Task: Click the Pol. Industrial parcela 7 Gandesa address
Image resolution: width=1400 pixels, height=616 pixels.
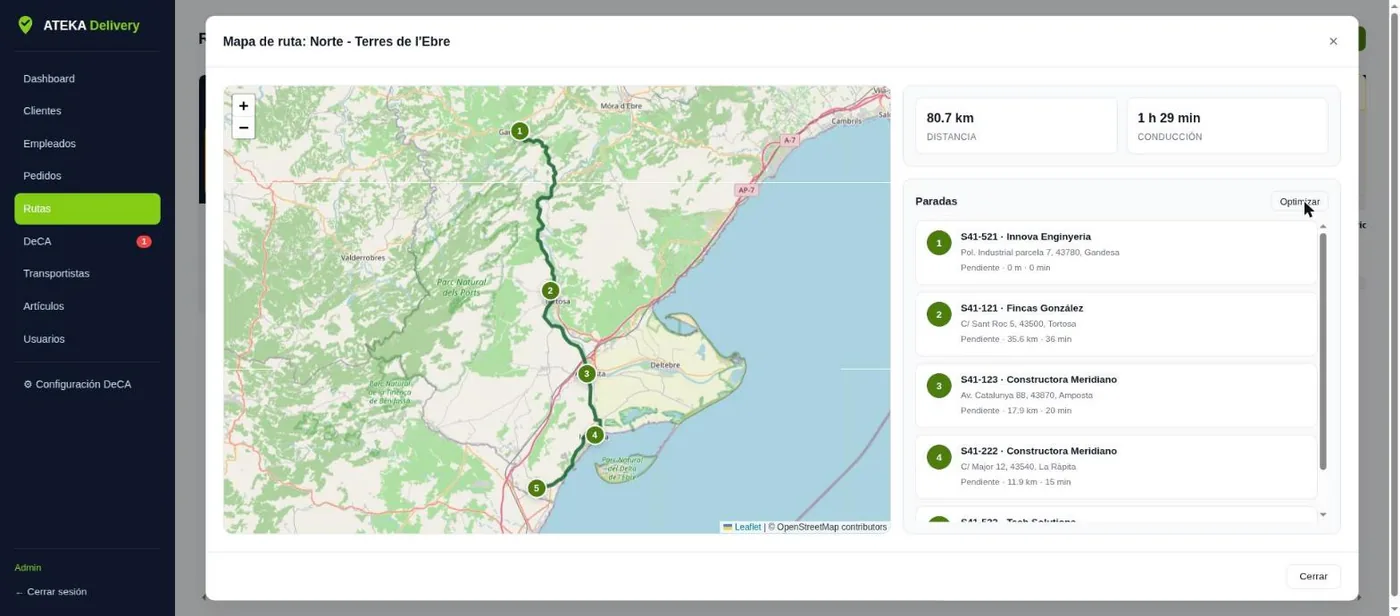Action: (1040, 253)
